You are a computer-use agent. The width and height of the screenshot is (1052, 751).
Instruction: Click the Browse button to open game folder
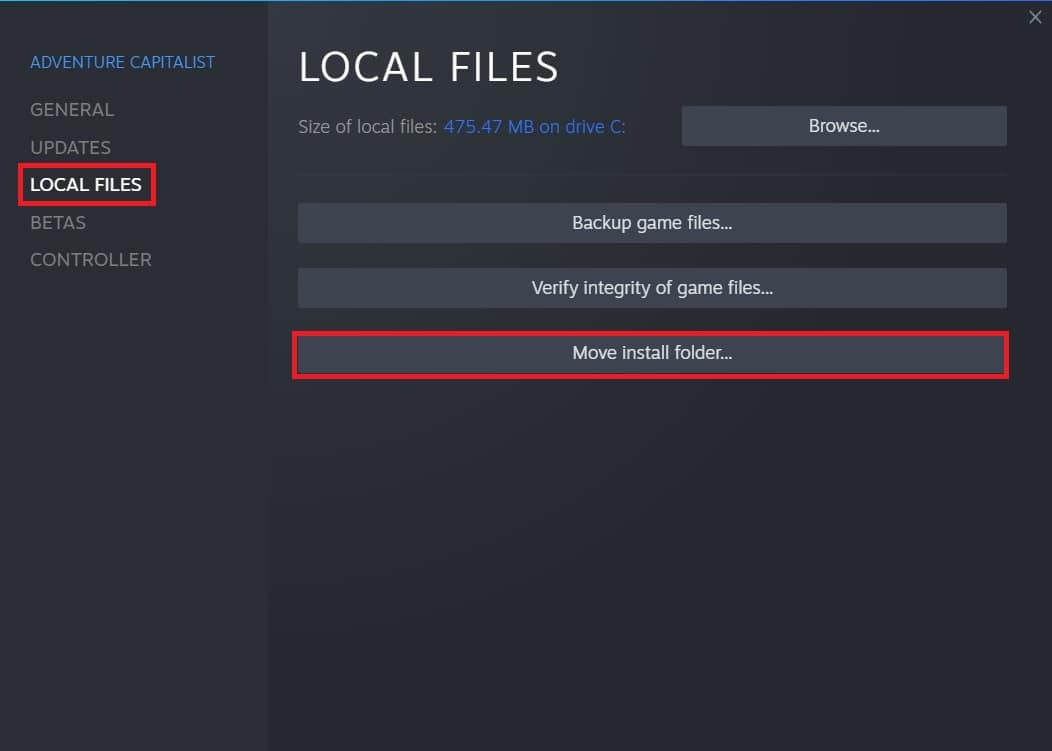coord(843,125)
